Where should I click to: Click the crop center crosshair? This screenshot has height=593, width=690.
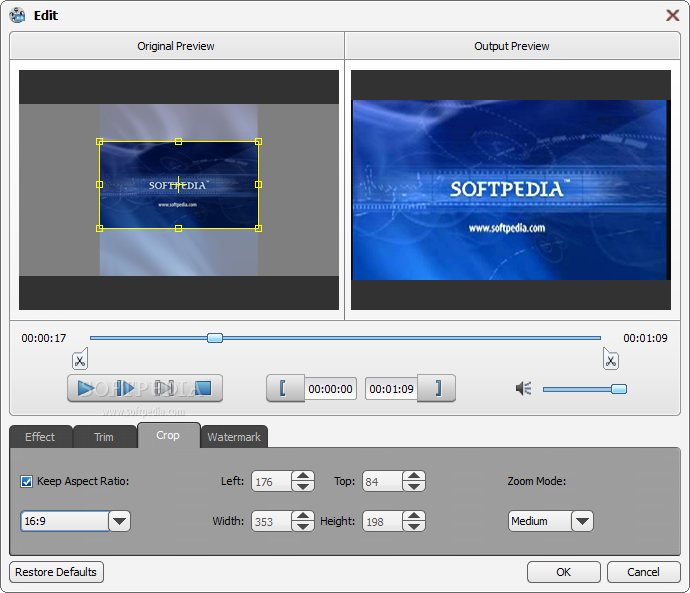[178, 185]
